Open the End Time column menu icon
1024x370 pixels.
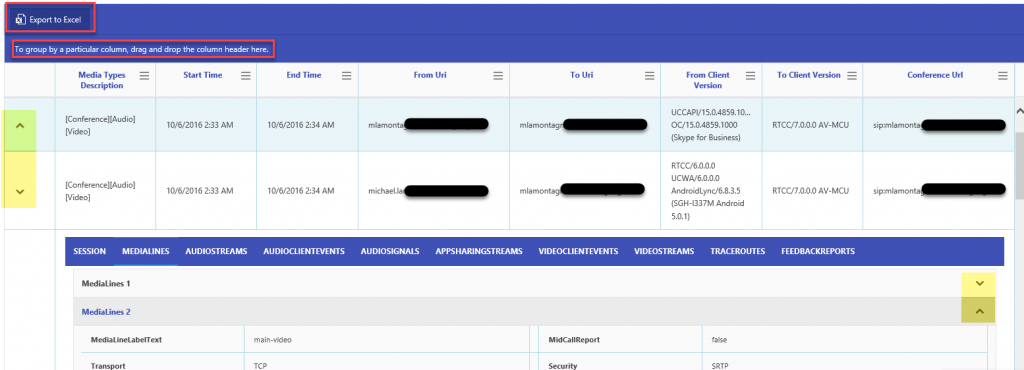click(x=346, y=76)
